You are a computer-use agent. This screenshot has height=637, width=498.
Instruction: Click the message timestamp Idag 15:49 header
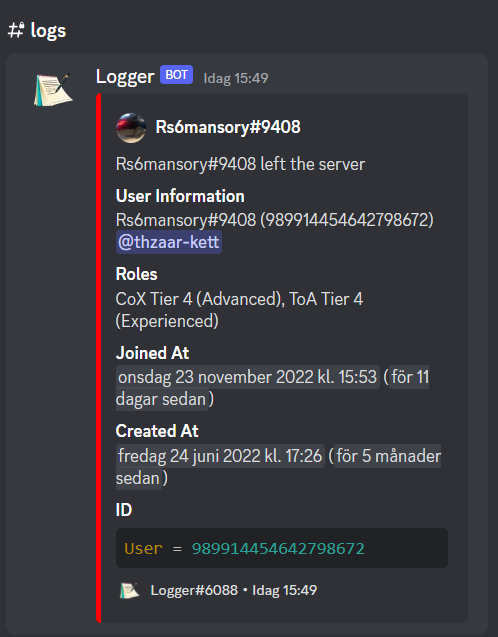pyautogui.click(x=236, y=78)
